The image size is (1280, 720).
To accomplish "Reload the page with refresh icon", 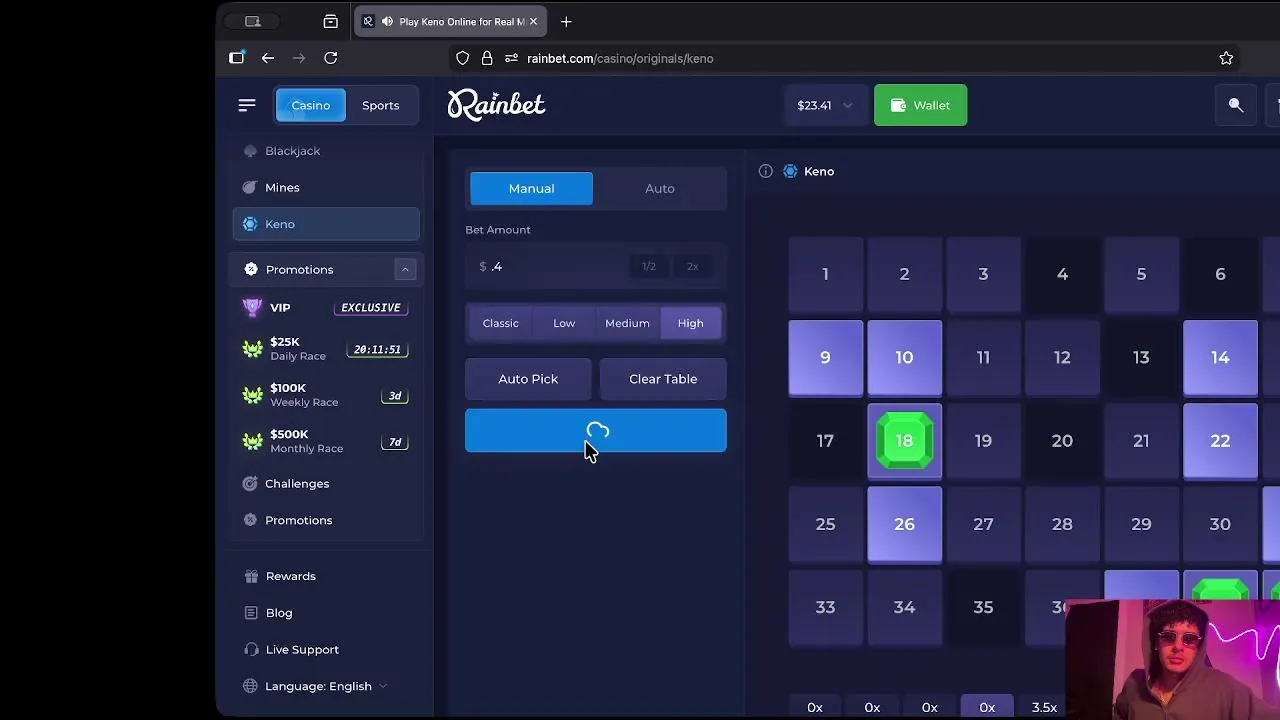I will 330,58.
